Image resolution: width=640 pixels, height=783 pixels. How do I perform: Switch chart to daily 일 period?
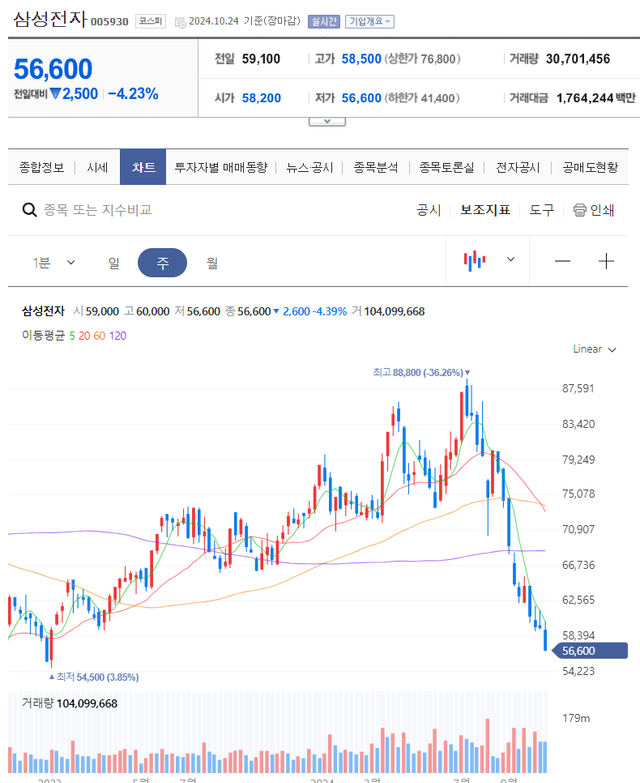click(x=114, y=262)
